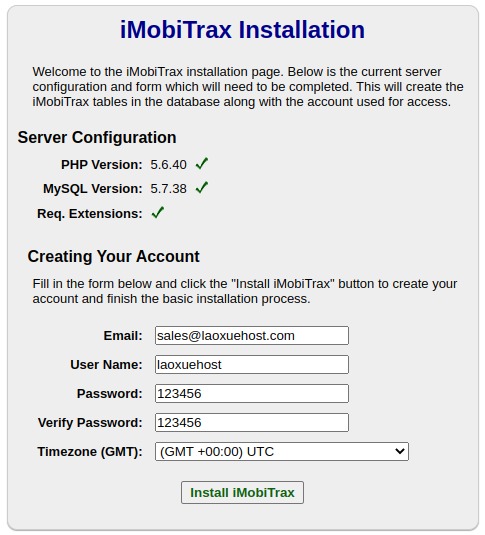This screenshot has height=535, width=485.
Task: Click the Password input field
Action: tap(252, 393)
